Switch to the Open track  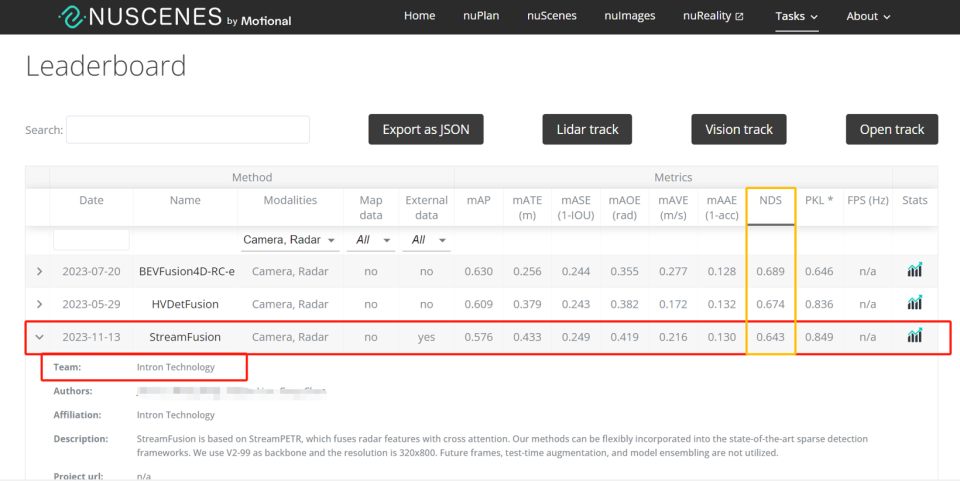click(891, 129)
